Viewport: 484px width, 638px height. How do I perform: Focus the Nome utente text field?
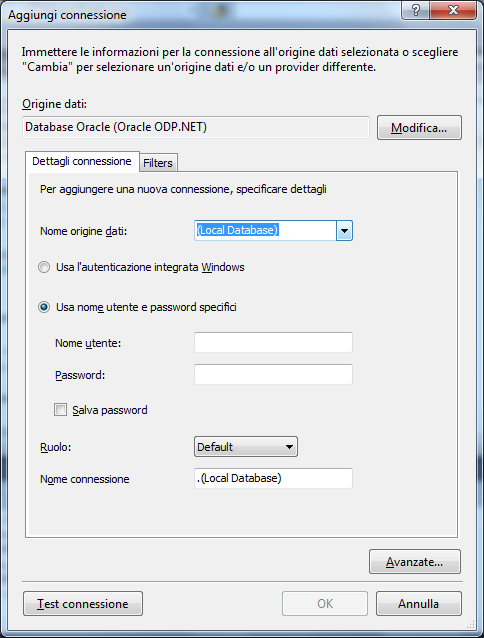[x=273, y=343]
